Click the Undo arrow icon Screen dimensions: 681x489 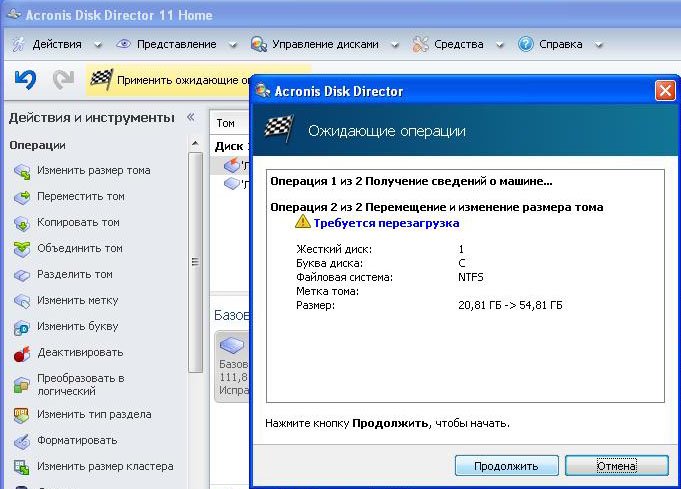[25, 79]
